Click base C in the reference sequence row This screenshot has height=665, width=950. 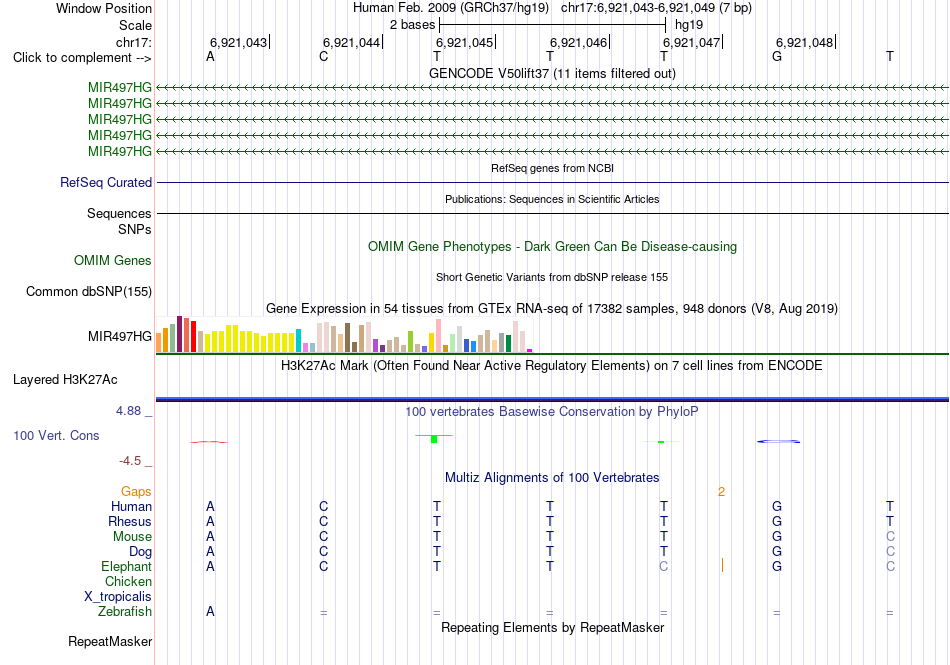click(324, 56)
